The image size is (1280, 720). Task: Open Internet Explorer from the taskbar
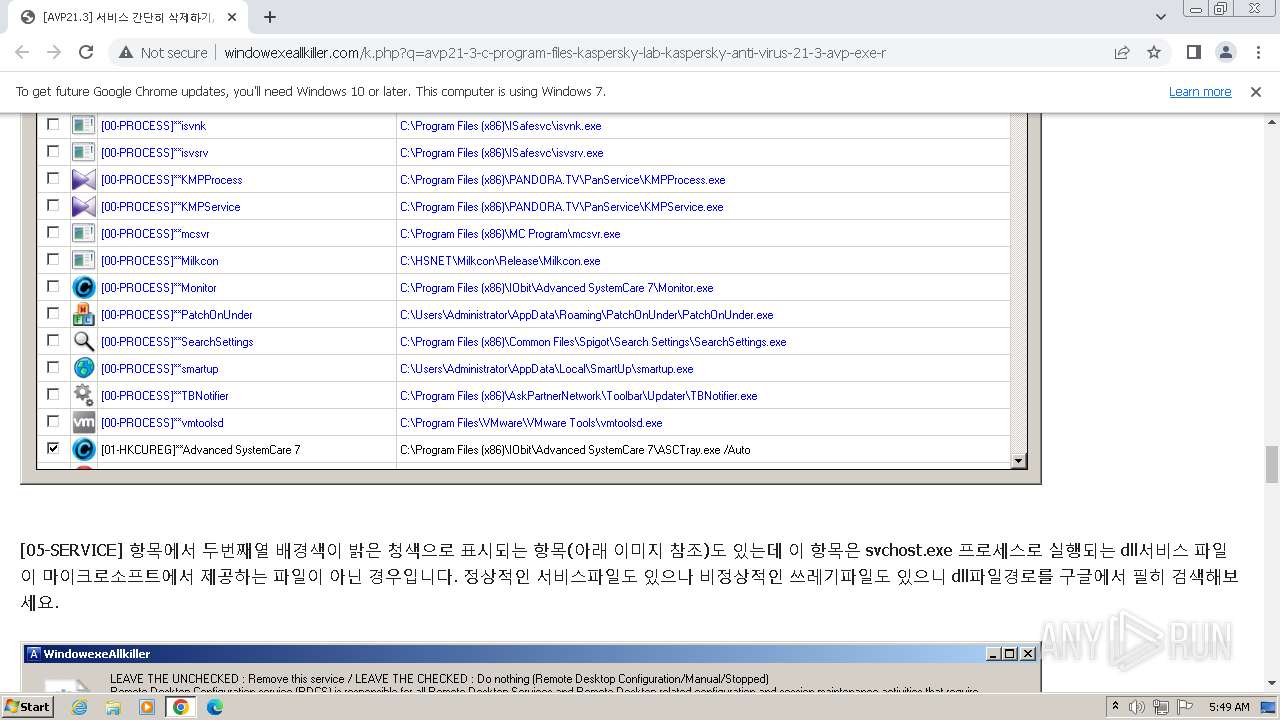[80, 707]
